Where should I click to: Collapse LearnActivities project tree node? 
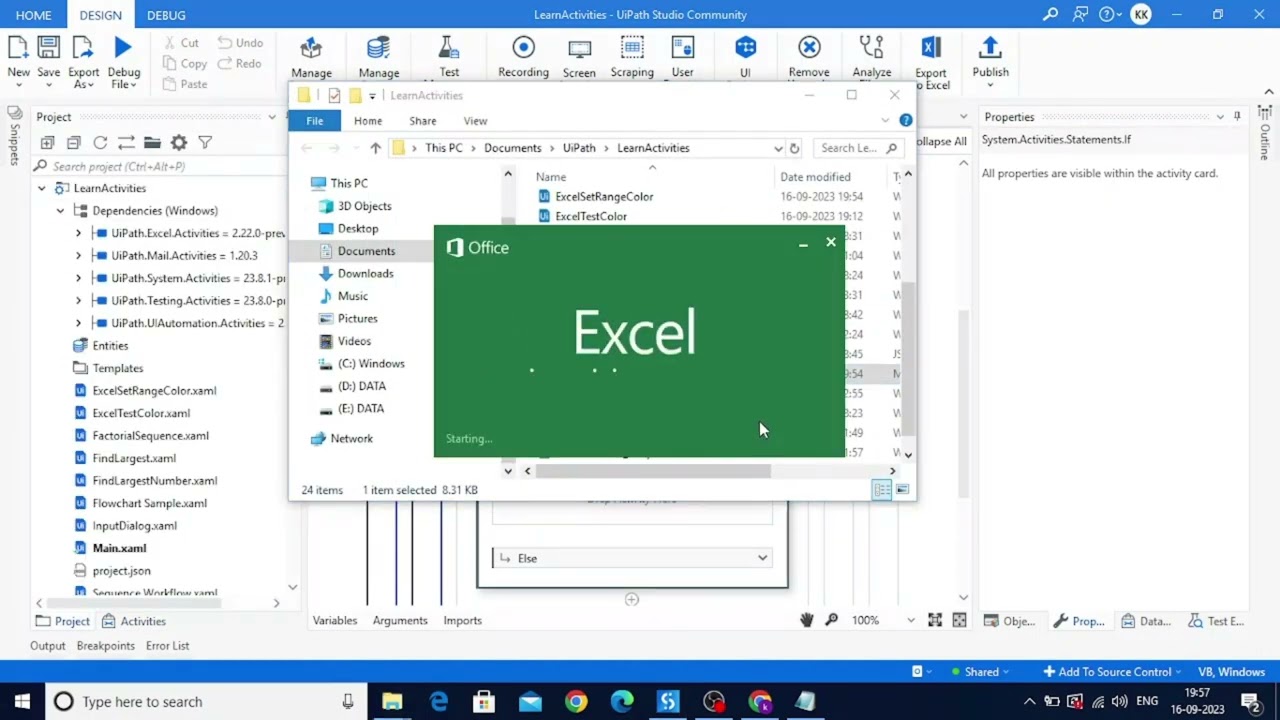point(41,188)
